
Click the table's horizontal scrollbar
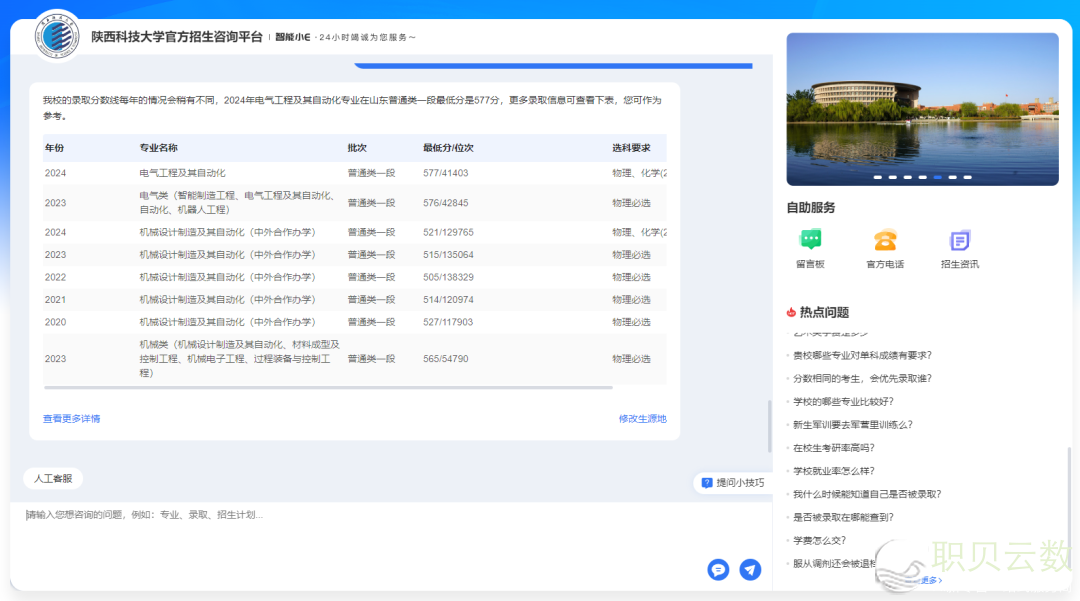coord(328,388)
